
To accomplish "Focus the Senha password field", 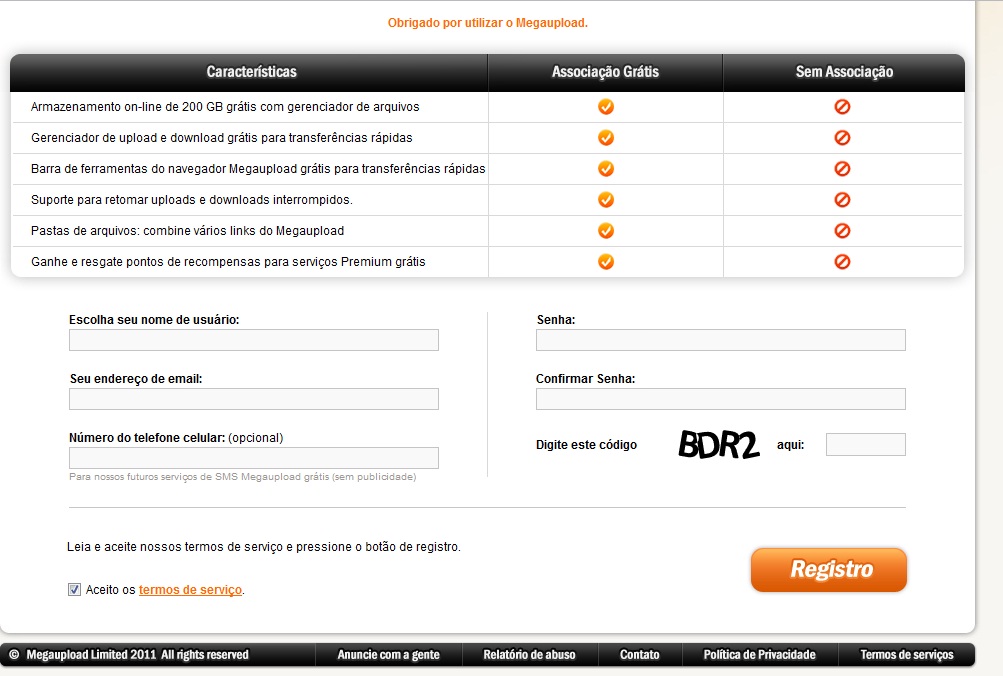I will [x=721, y=340].
